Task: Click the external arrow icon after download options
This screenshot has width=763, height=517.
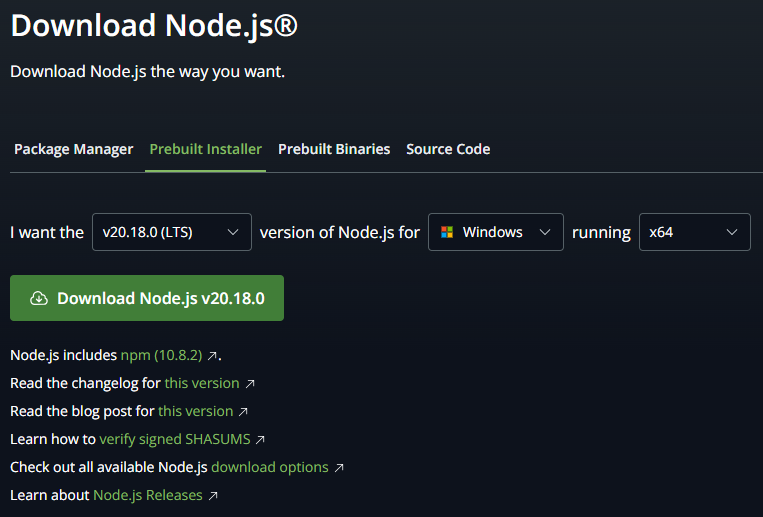Action: coord(339,468)
